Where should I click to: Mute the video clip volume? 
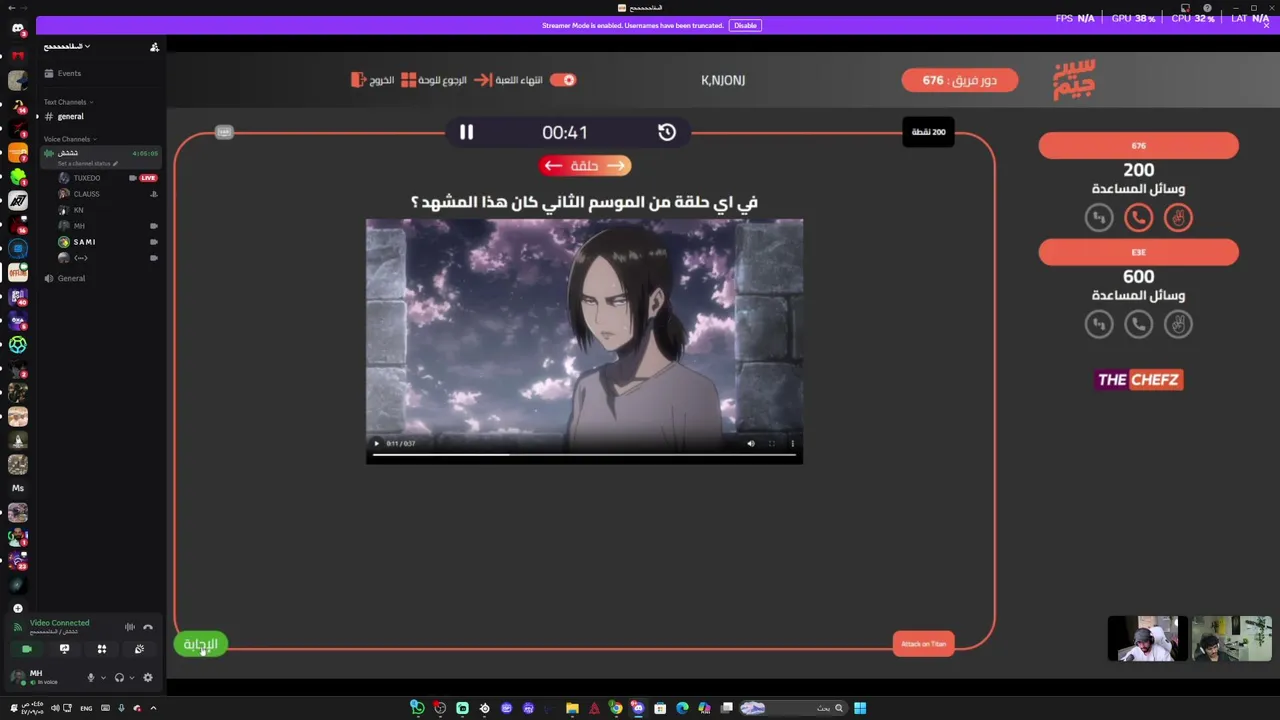[x=751, y=443]
